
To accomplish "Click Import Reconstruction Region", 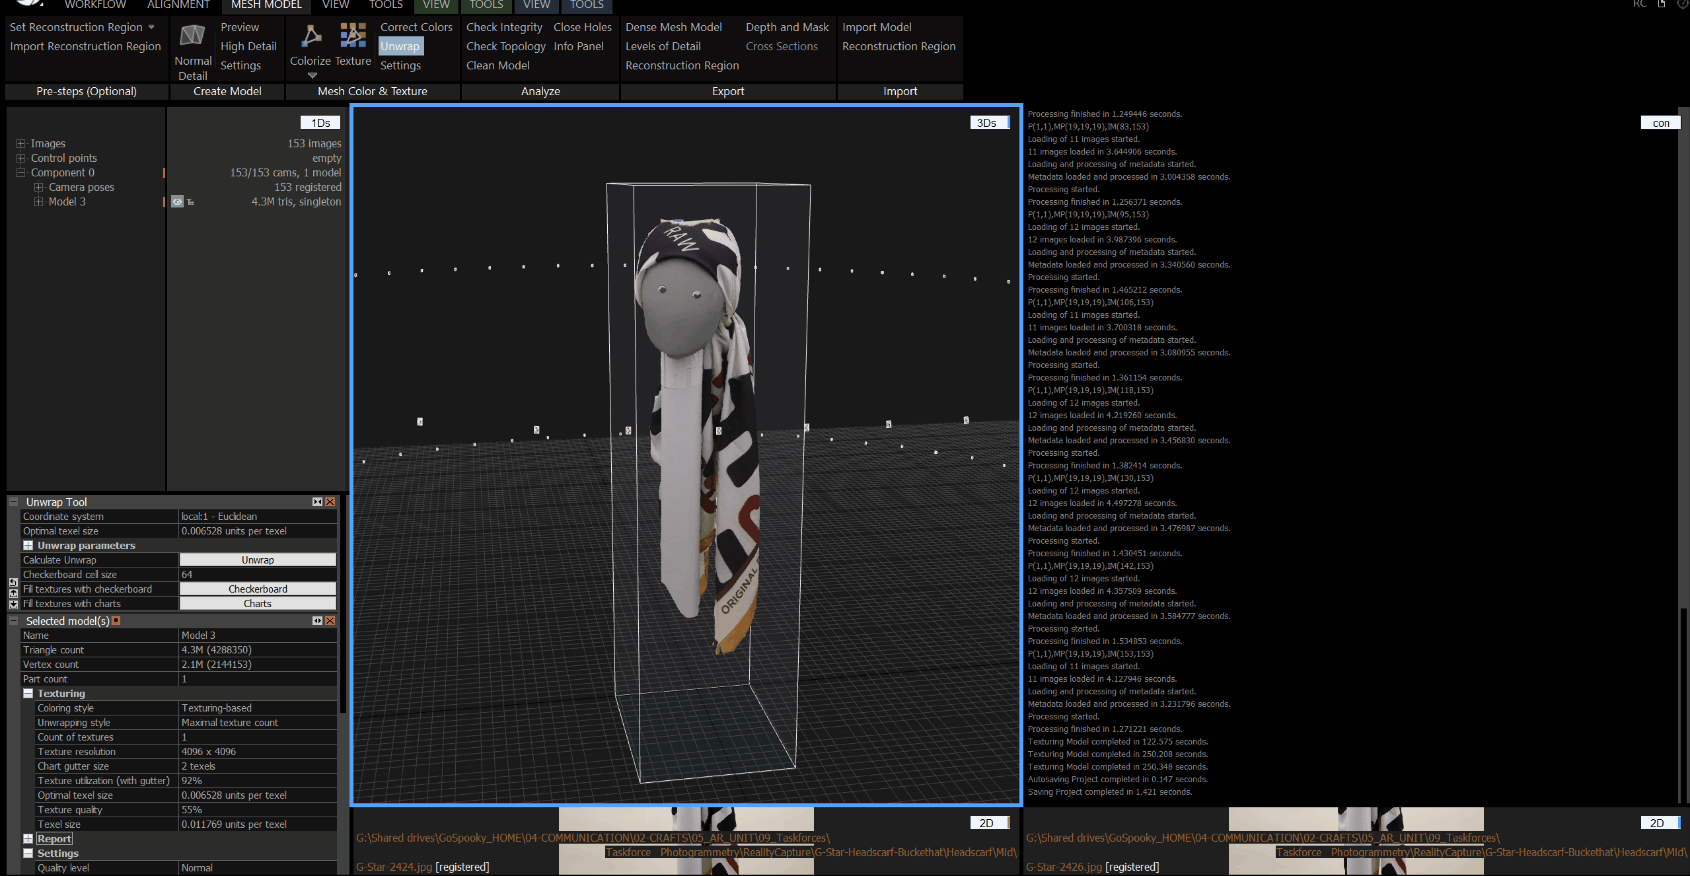I will coord(85,46).
